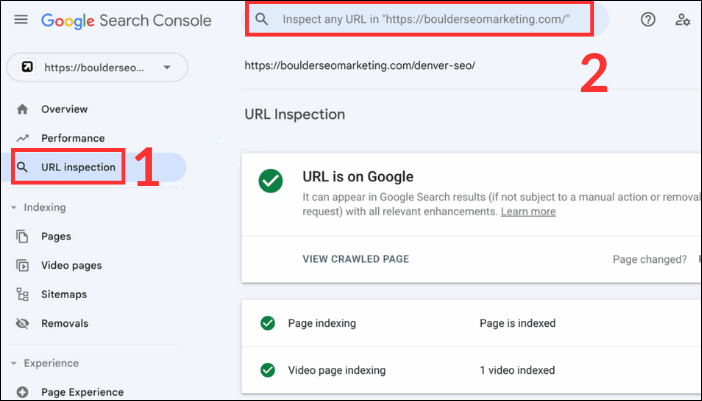Screen dimensions: 702x401
Task: Open the Removals tool
Action: pyautogui.click(x=65, y=323)
